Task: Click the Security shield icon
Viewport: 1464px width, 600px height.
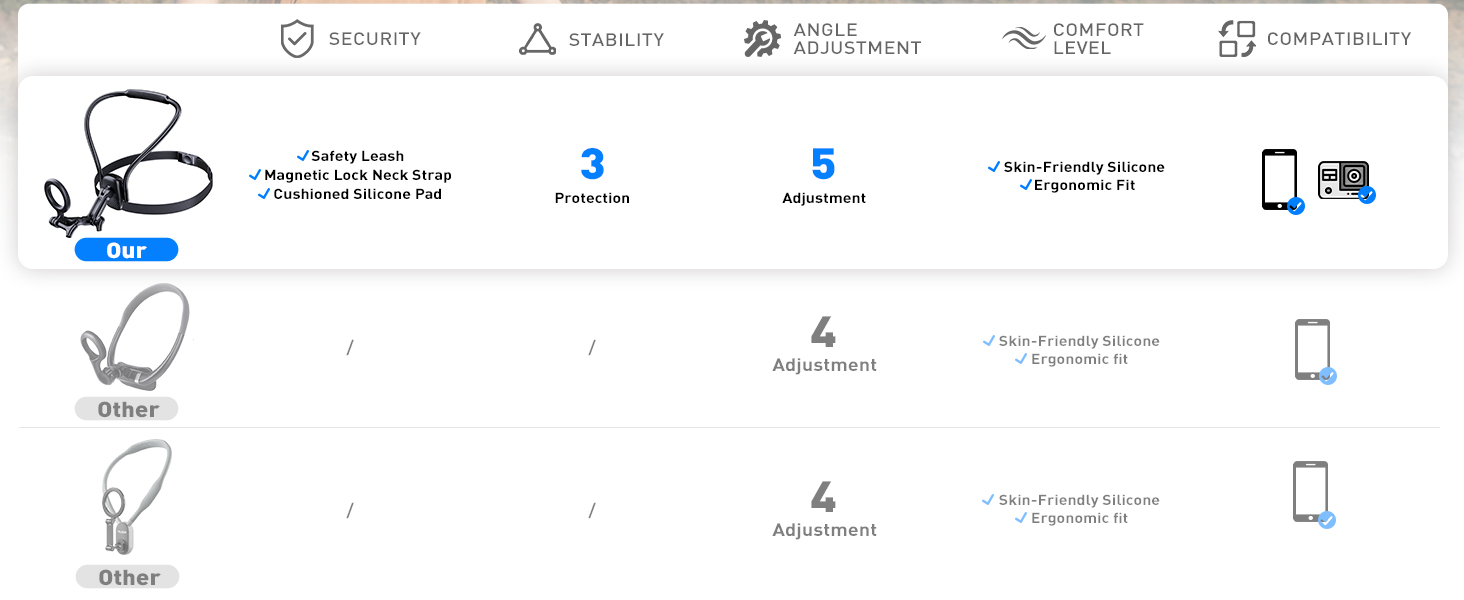Action: [297, 40]
